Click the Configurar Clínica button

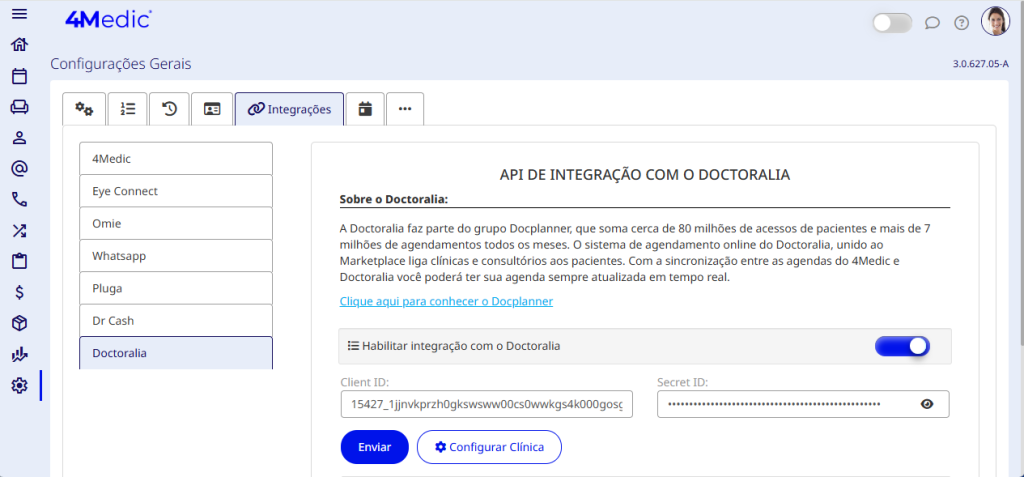pos(489,447)
